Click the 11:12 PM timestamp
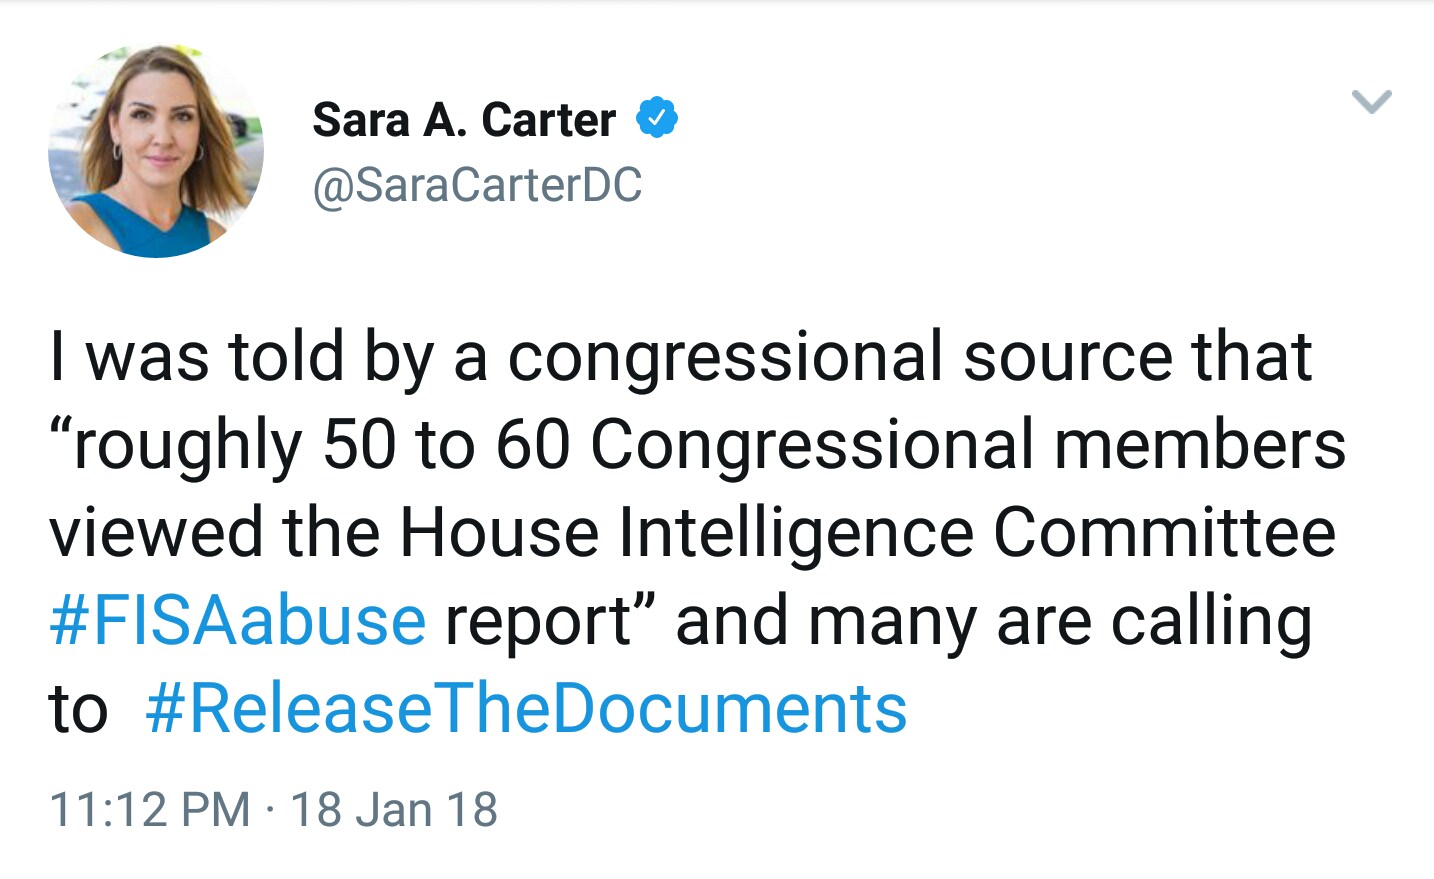 pos(150,809)
